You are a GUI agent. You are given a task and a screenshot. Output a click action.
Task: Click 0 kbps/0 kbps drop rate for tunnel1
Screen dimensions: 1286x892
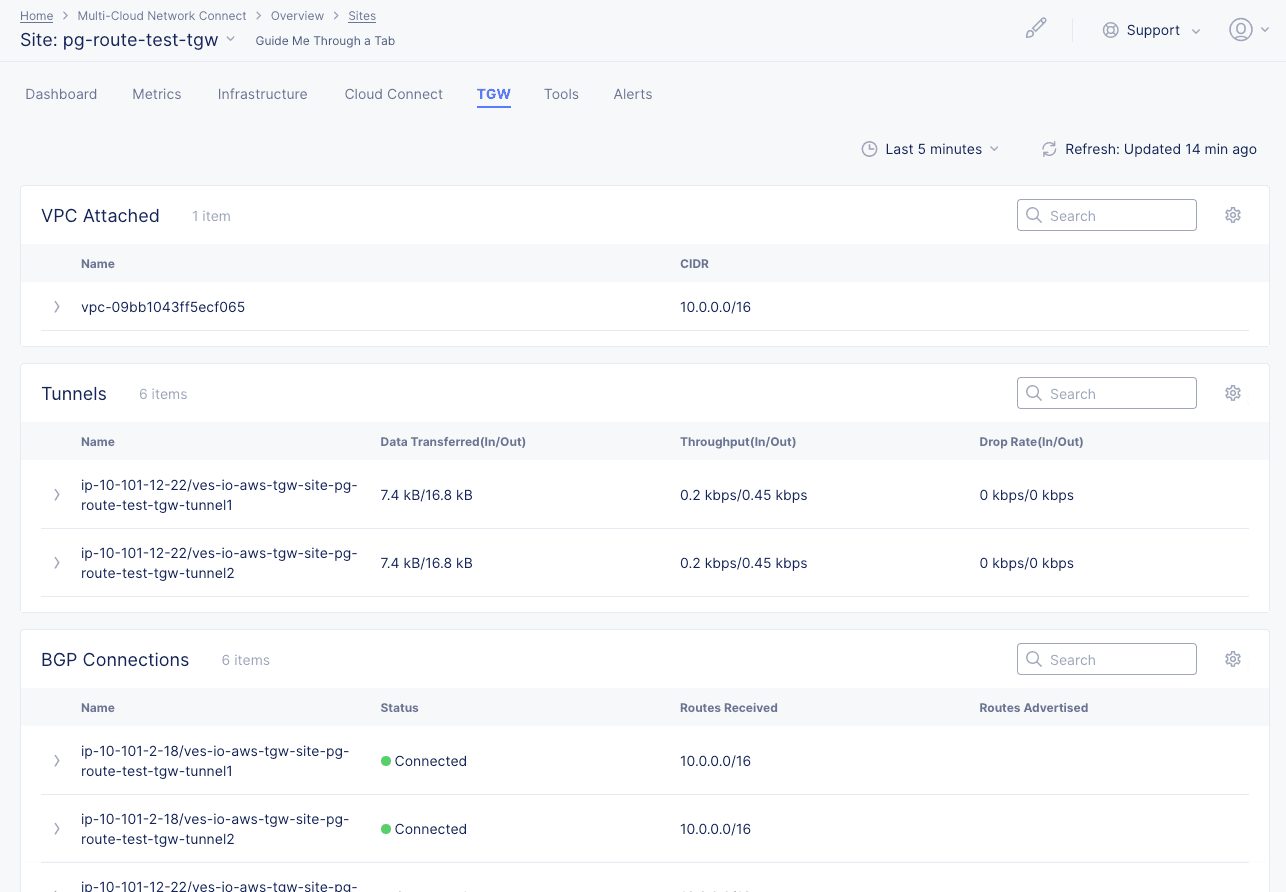pyautogui.click(x=1027, y=495)
